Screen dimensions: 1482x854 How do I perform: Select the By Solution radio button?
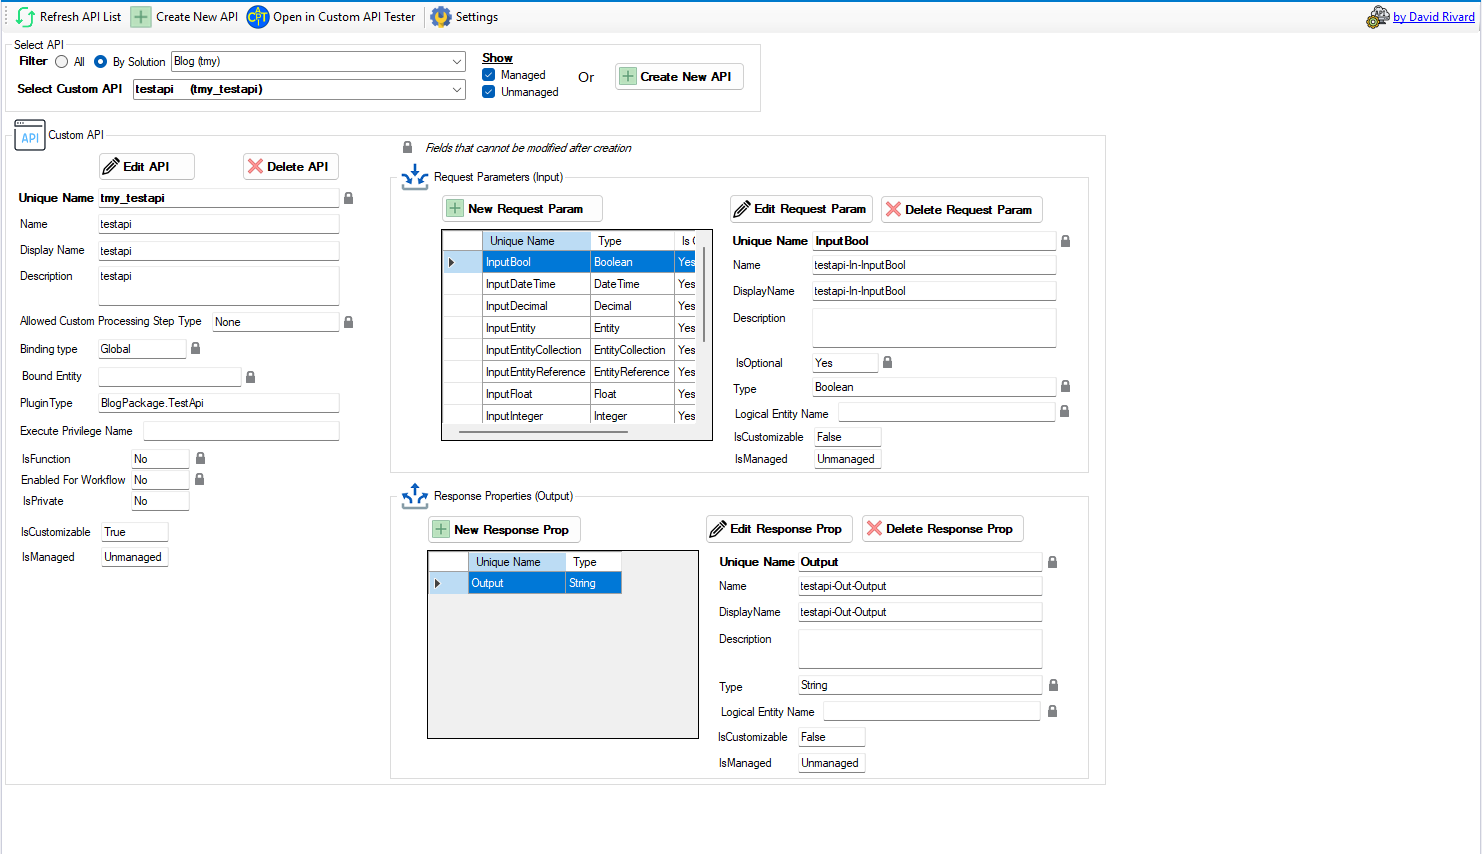100,62
